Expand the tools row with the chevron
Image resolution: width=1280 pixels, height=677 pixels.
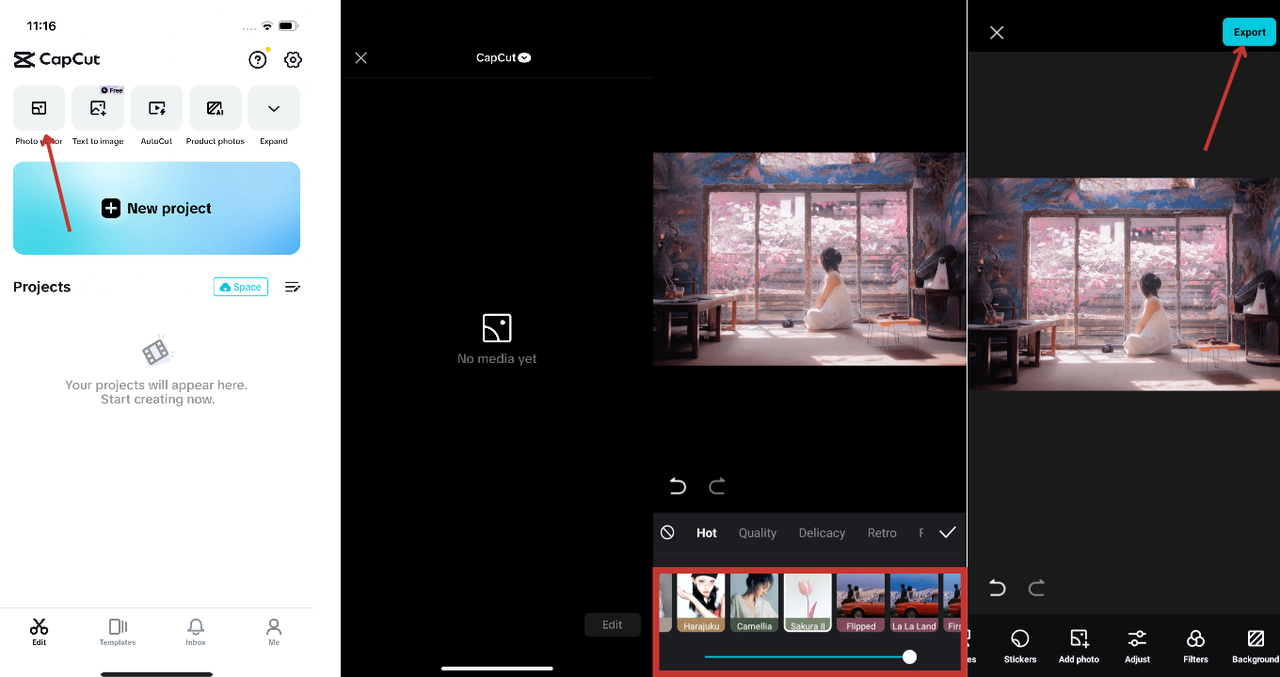click(274, 108)
